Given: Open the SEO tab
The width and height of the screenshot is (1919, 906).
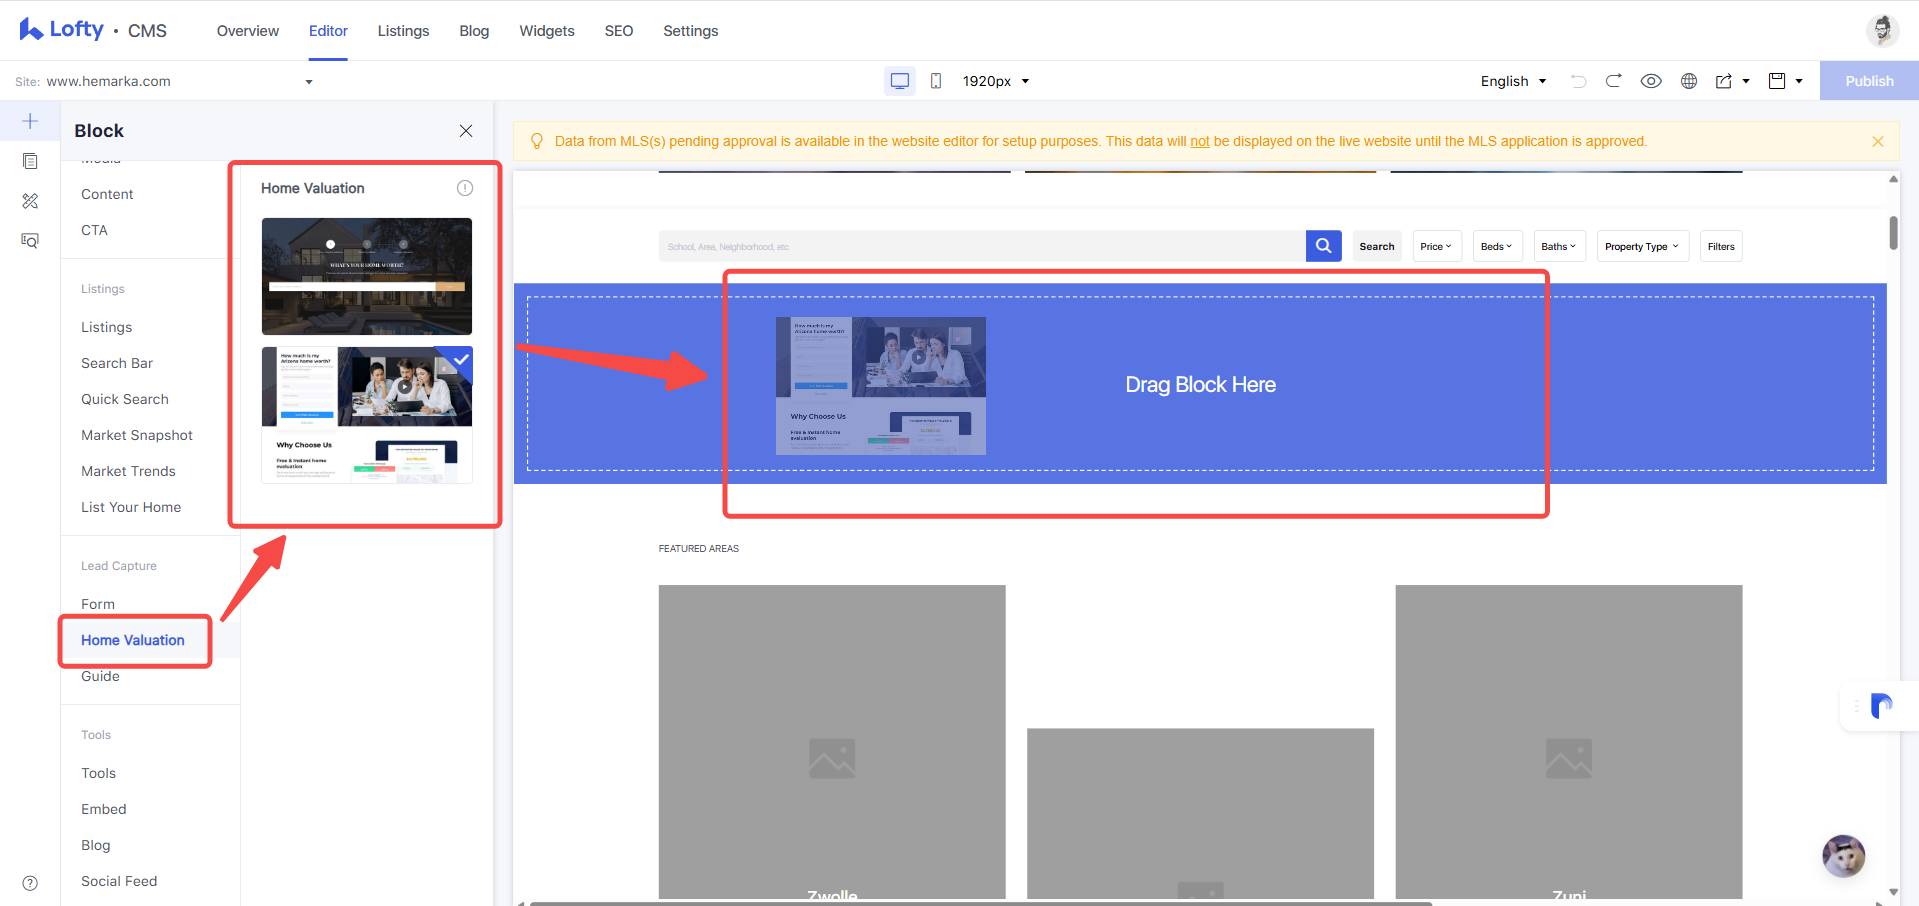Looking at the screenshot, I should (619, 31).
